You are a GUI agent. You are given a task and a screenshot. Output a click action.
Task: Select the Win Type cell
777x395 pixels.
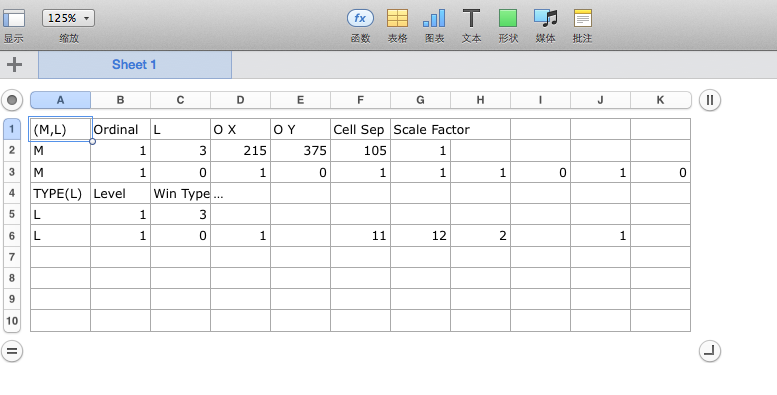tap(180, 193)
